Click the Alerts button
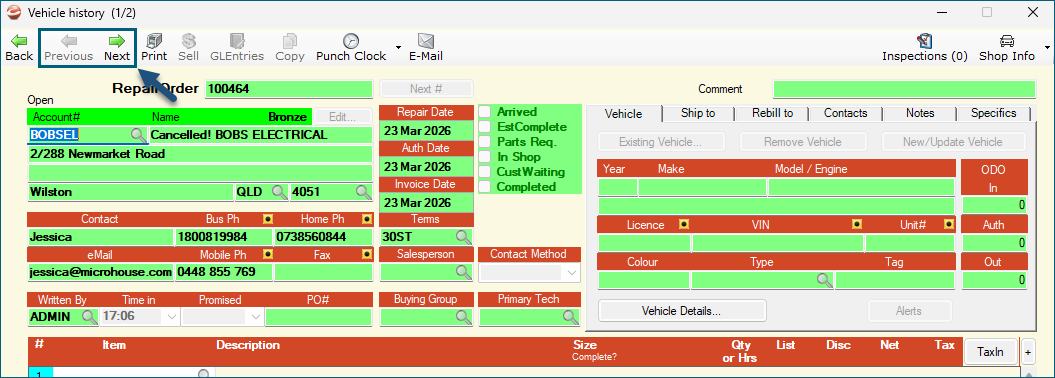Screen dimensions: 1055x378 coord(910,311)
